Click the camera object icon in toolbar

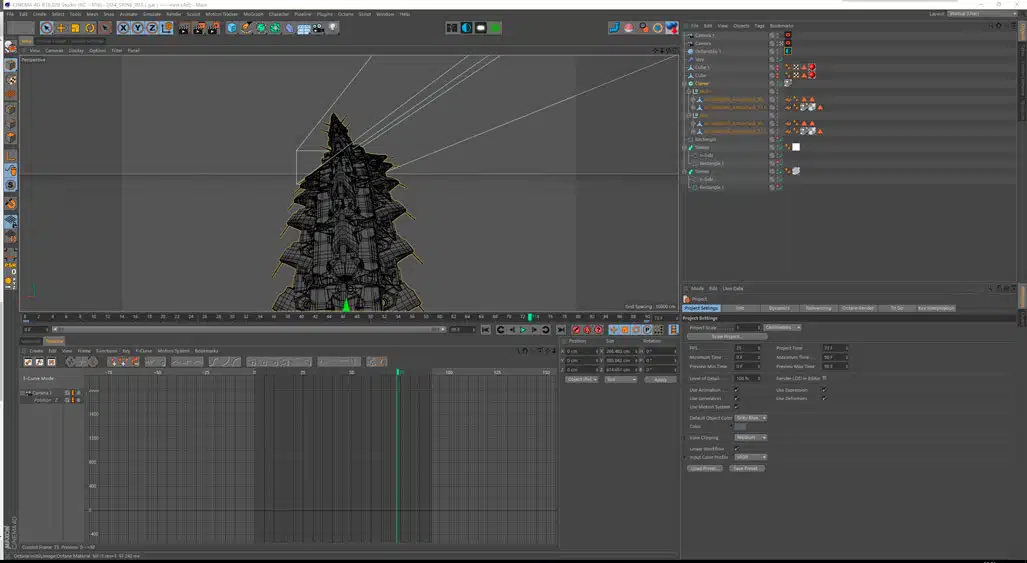318,28
